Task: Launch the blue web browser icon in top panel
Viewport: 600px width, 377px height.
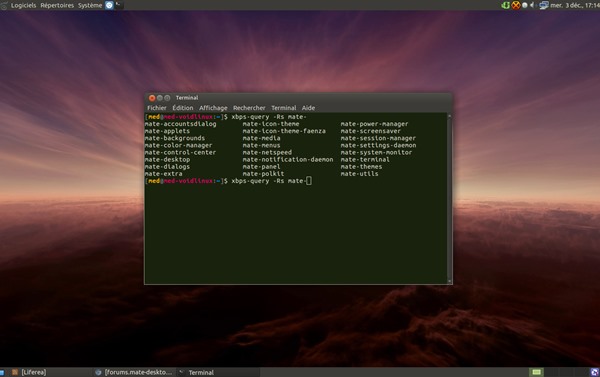Action: [x=109, y=5]
